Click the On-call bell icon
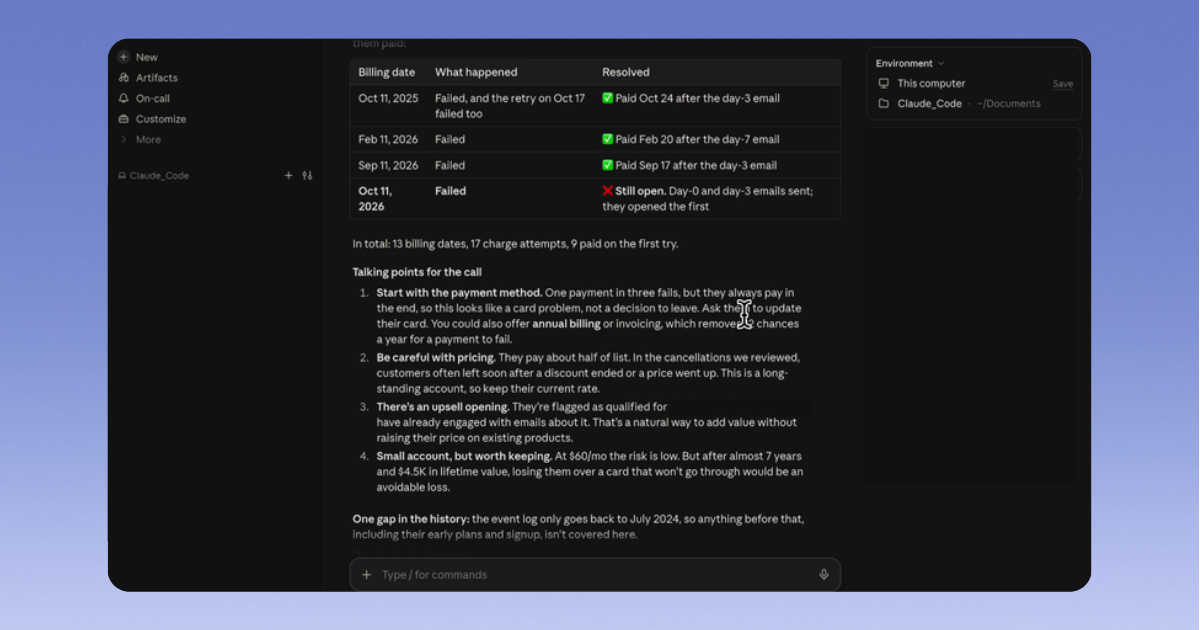This screenshot has height=630, width=1200. click(124, 99)
